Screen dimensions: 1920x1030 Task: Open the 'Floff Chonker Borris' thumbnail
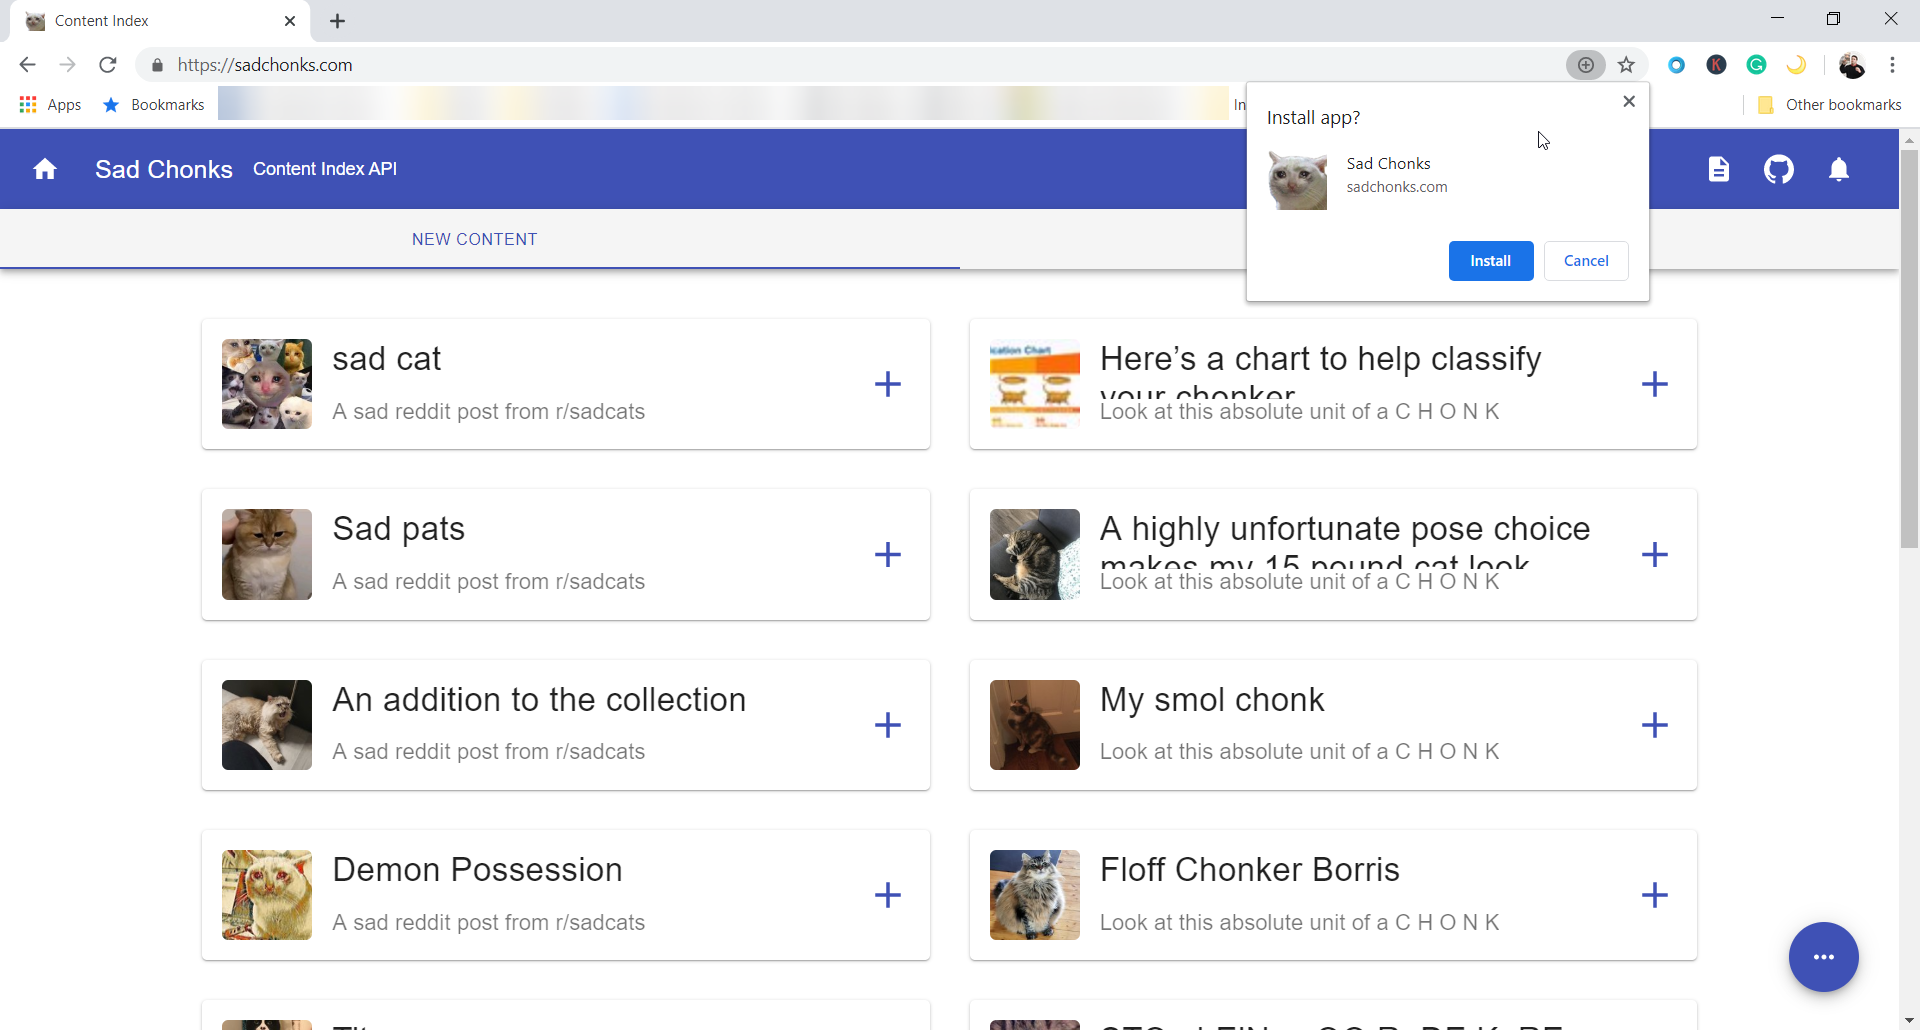pyautogui.click(x=1035, y=895)
